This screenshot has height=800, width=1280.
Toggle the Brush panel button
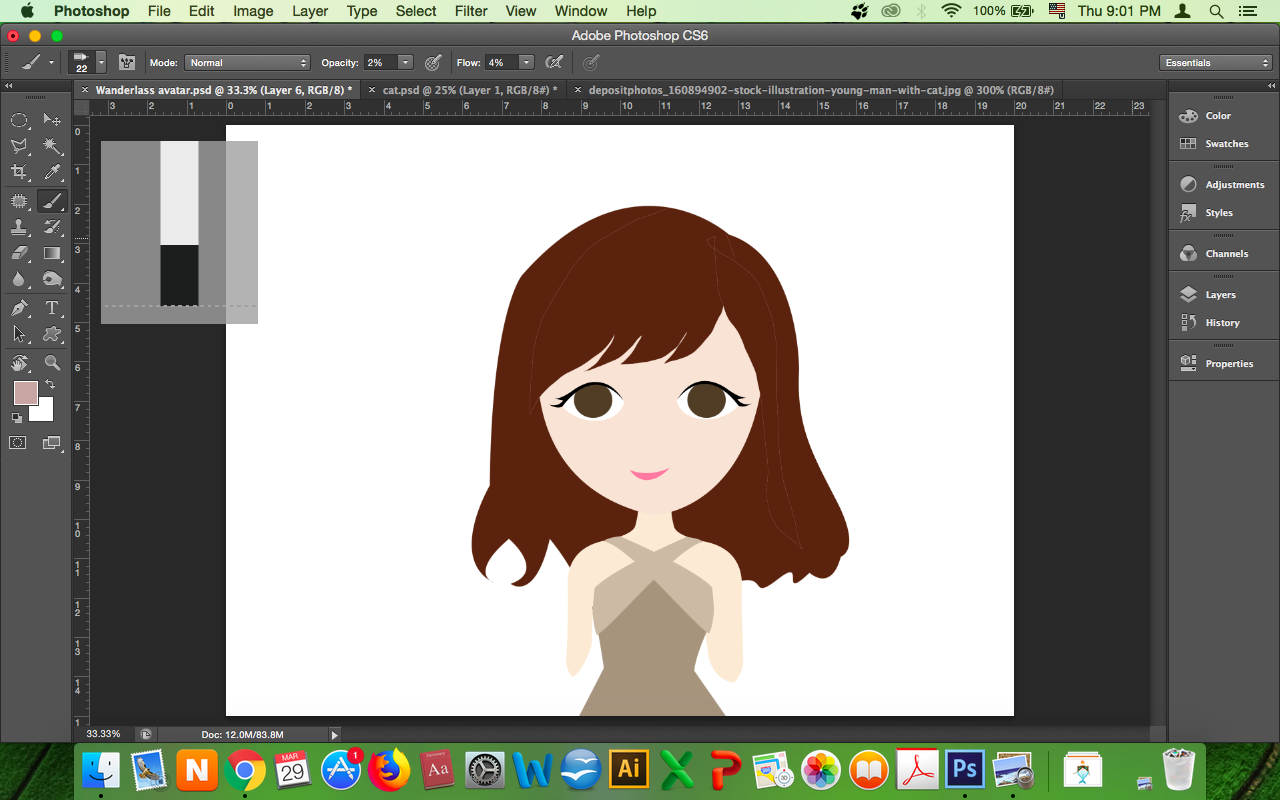coord(127,62)
